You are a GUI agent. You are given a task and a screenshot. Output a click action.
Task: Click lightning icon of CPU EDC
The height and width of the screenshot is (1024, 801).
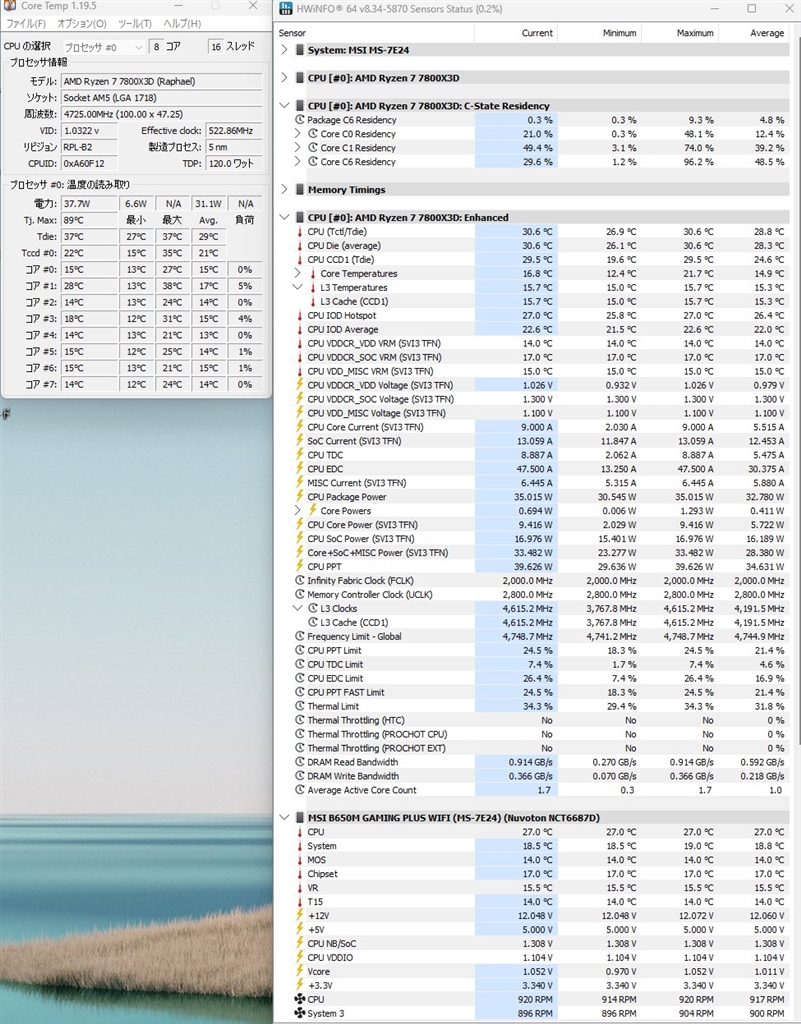pos(300,468)
